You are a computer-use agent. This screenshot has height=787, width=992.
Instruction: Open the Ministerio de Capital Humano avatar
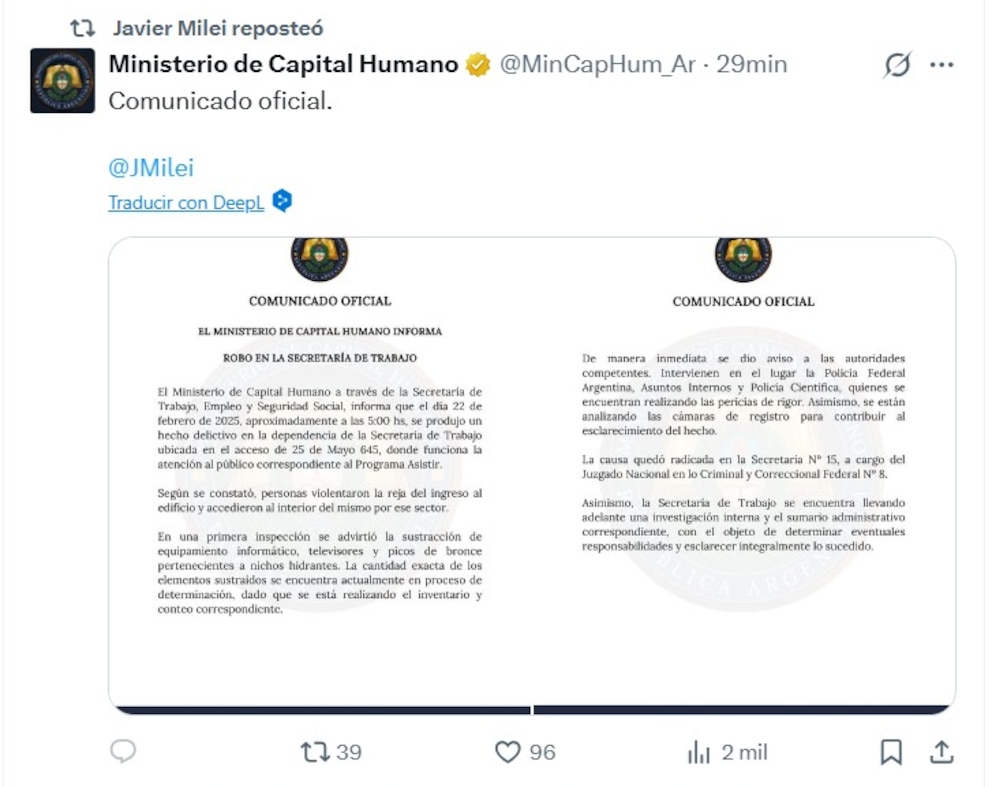[62, 80]
